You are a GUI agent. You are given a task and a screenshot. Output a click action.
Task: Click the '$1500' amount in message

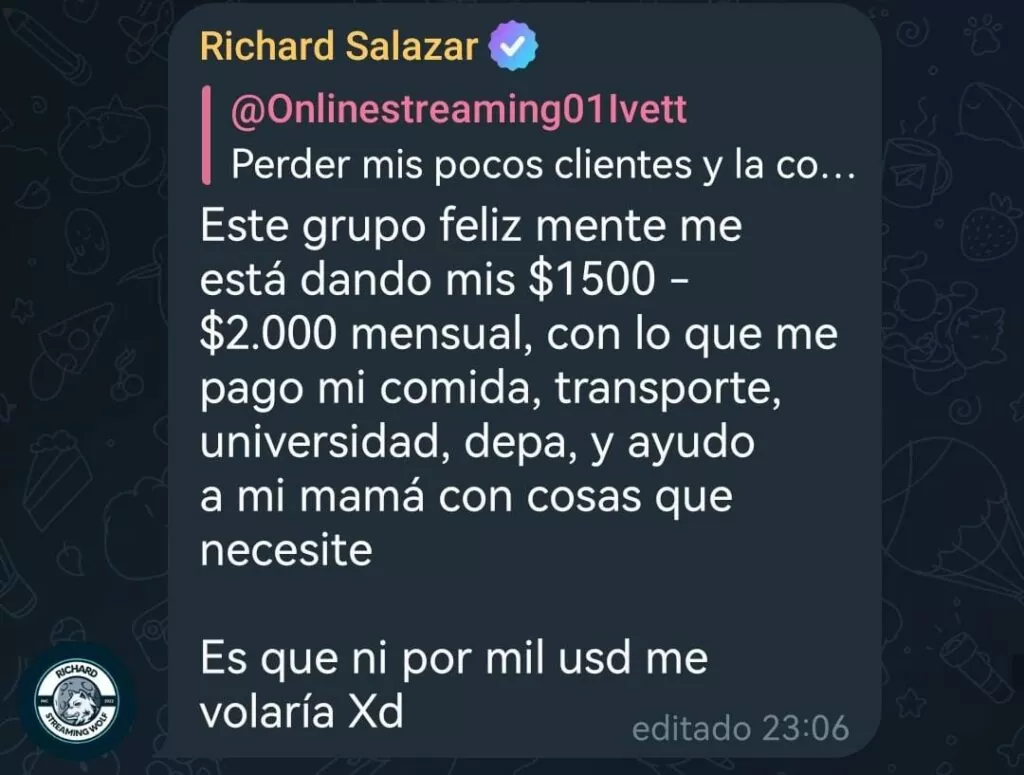592,280
